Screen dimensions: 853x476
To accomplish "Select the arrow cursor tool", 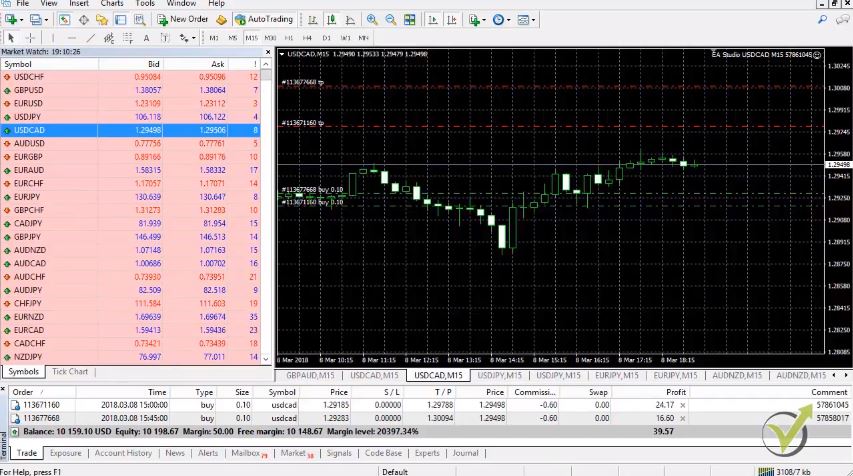I will tap(11, 38).
